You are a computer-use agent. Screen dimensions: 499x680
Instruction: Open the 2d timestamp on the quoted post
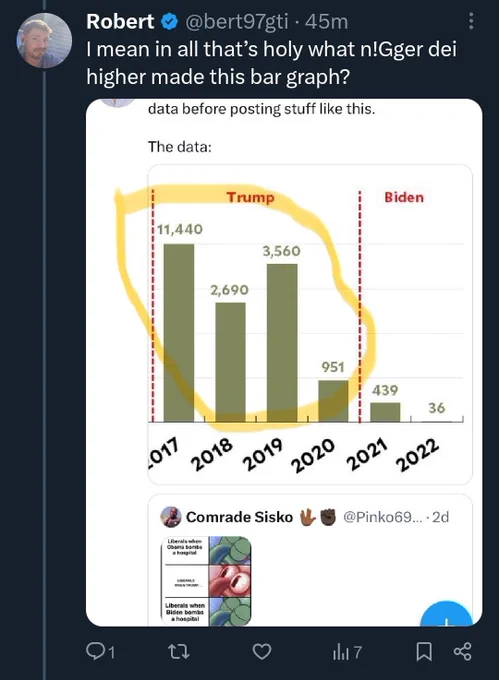[x=440, y=517]
